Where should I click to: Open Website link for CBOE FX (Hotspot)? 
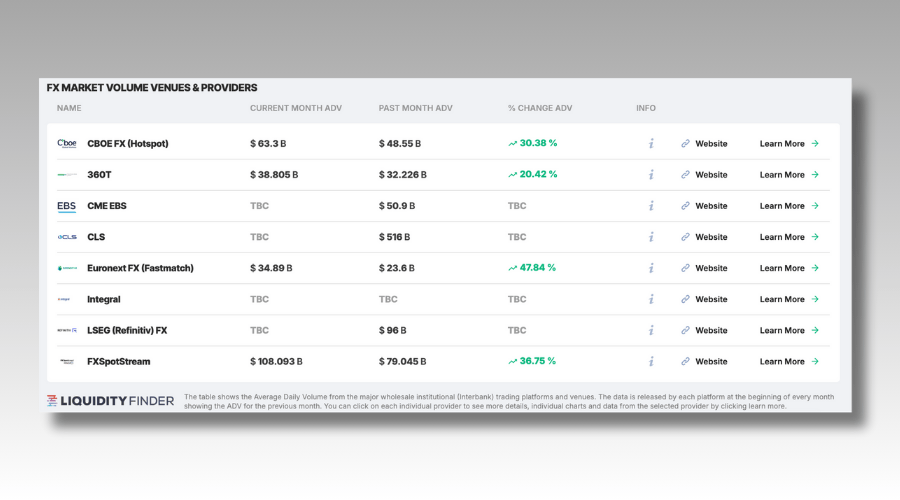704,143
